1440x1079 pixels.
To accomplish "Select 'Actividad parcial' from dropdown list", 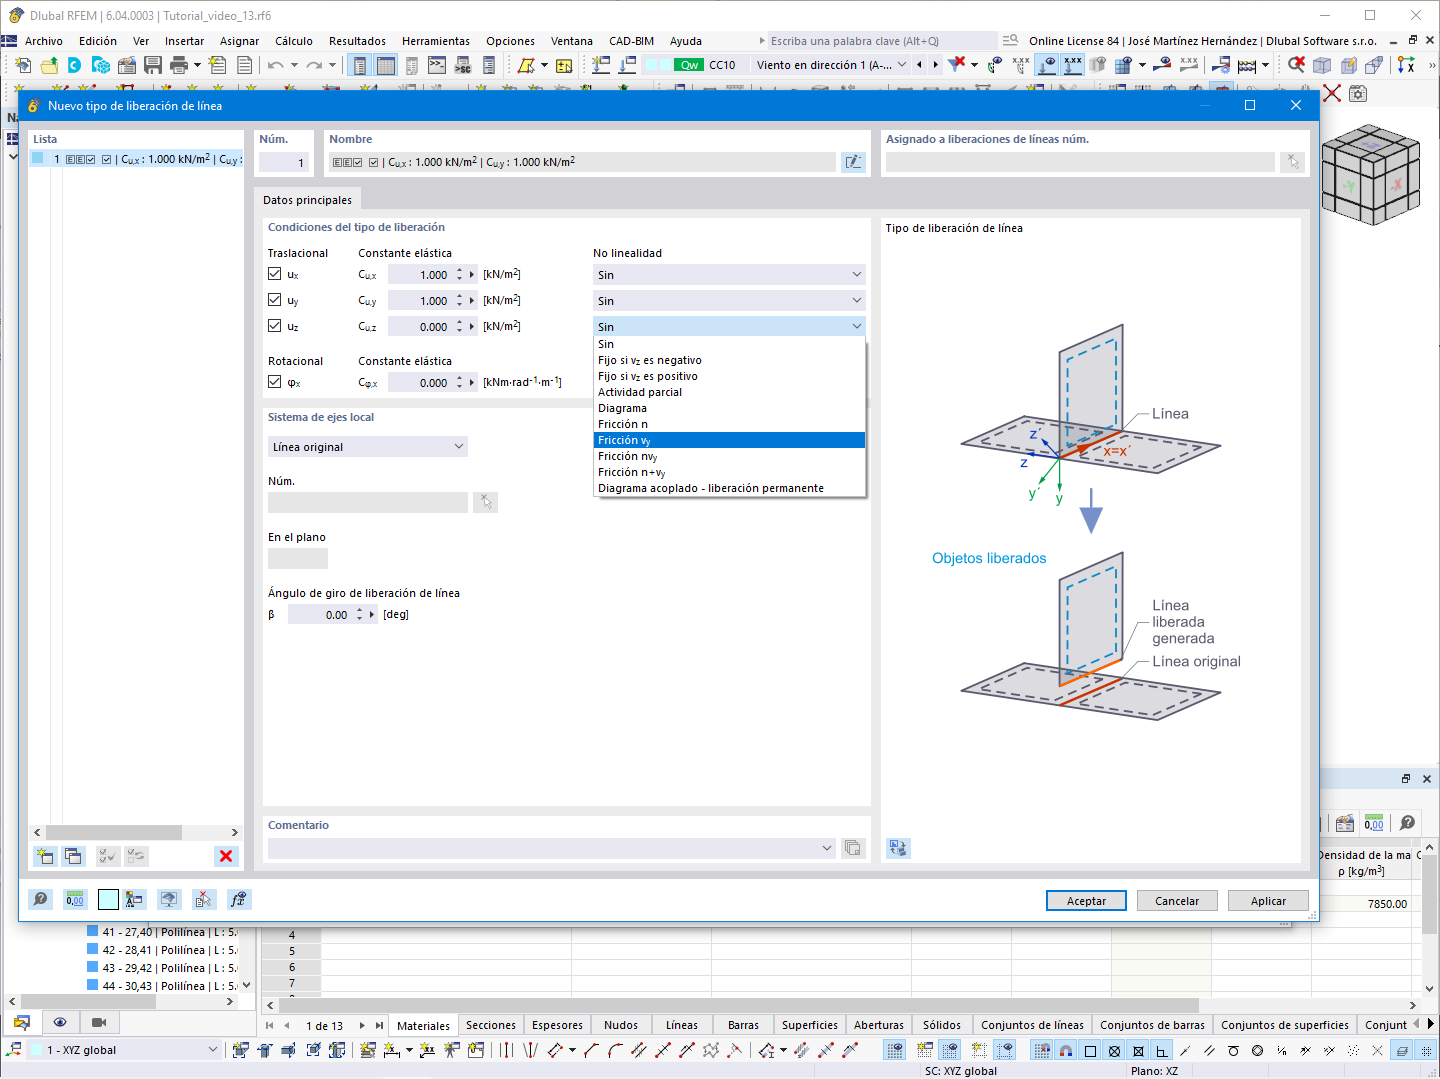I will pyautogui.click(x=729, y=392).
